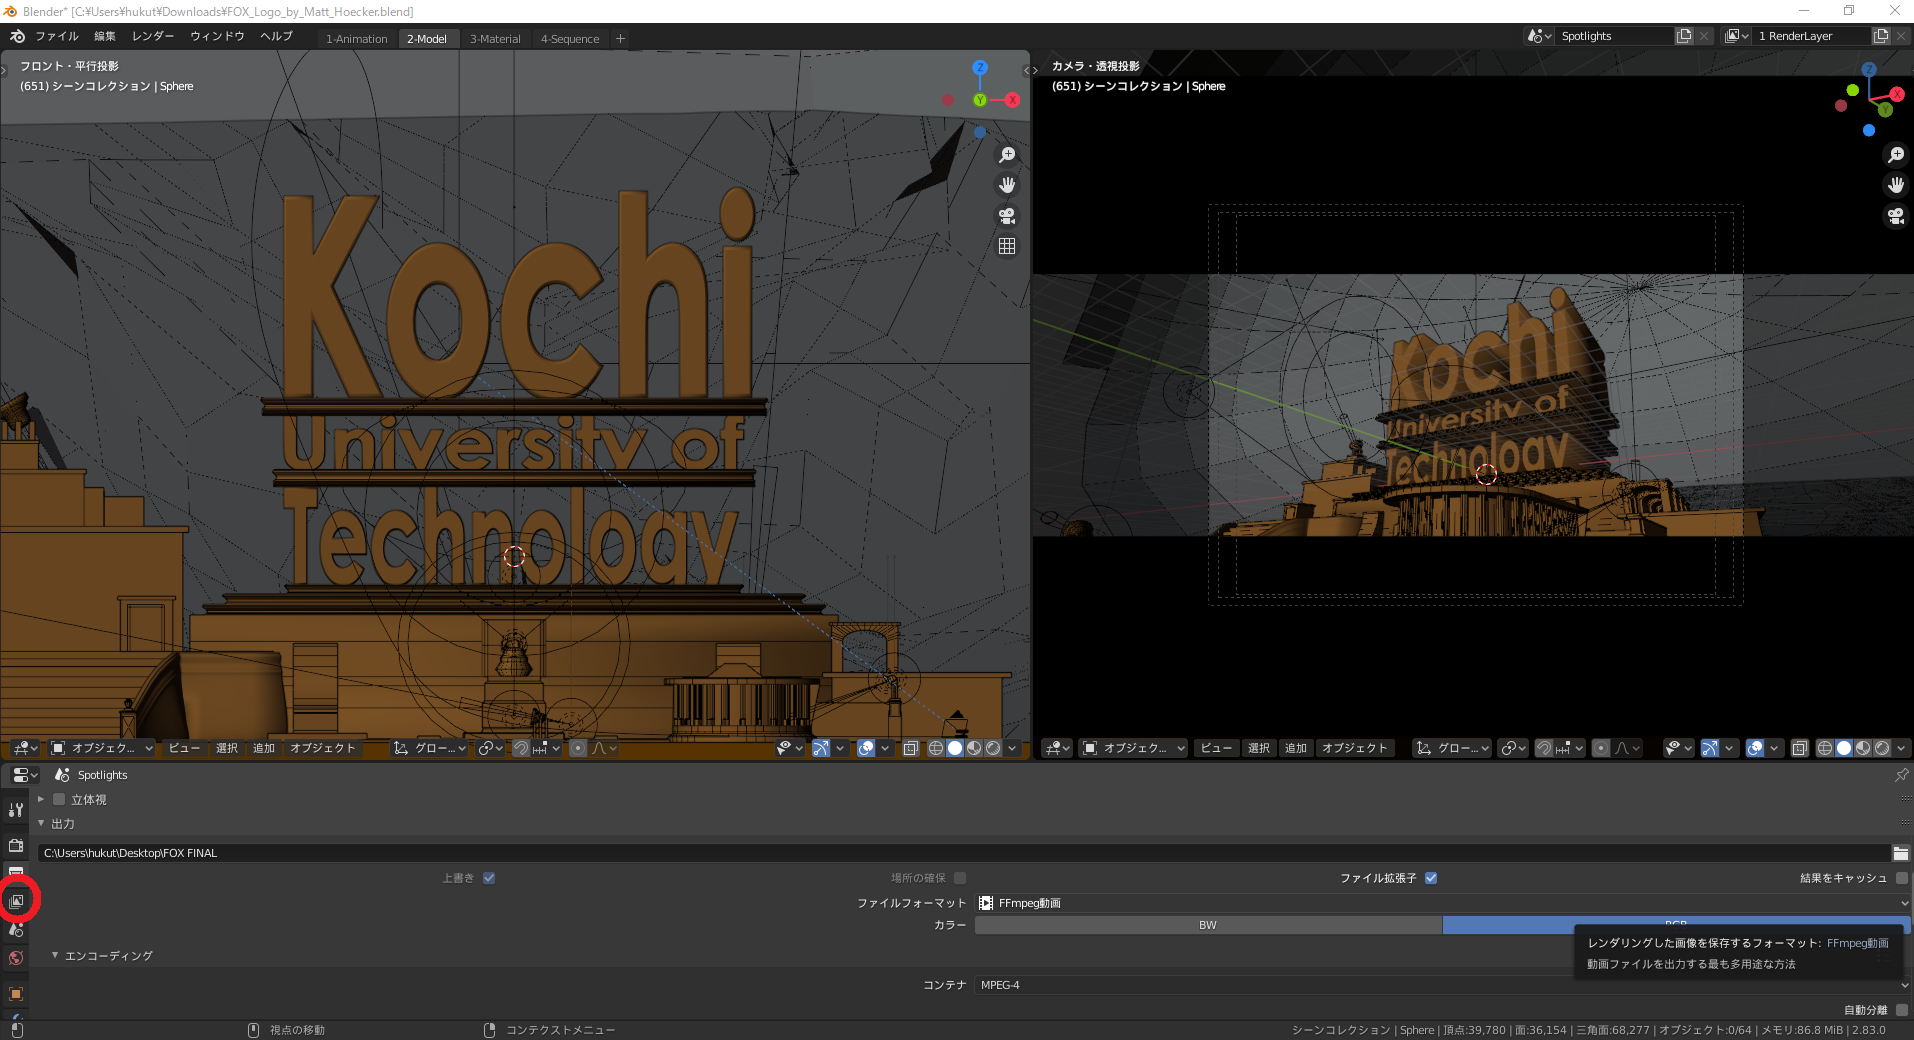Switch to the 4-Sequence workspace tab
This screenshot has width=1914, height=1040.
(x=570, y=39)
